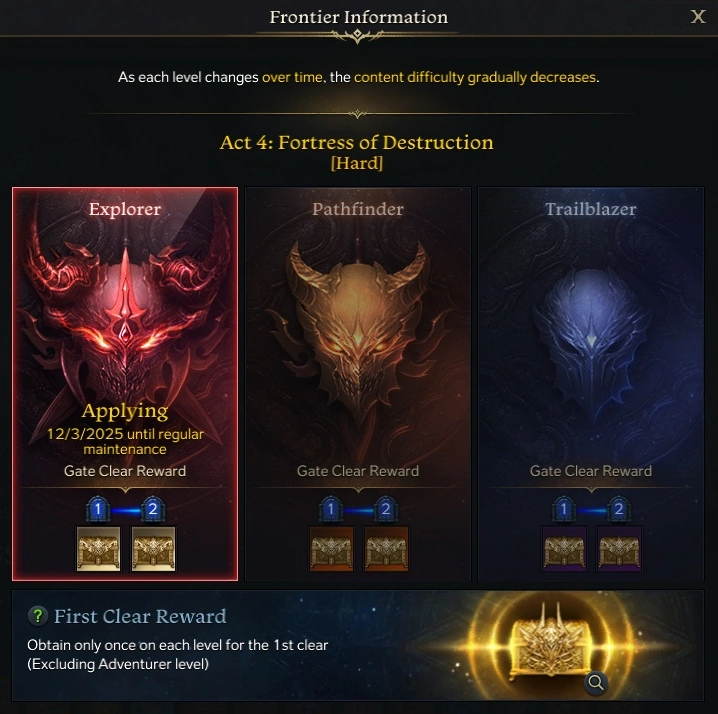Click Explorer gate 1 reward chest
The image size is (718, 714).
(x=98, y=548)
